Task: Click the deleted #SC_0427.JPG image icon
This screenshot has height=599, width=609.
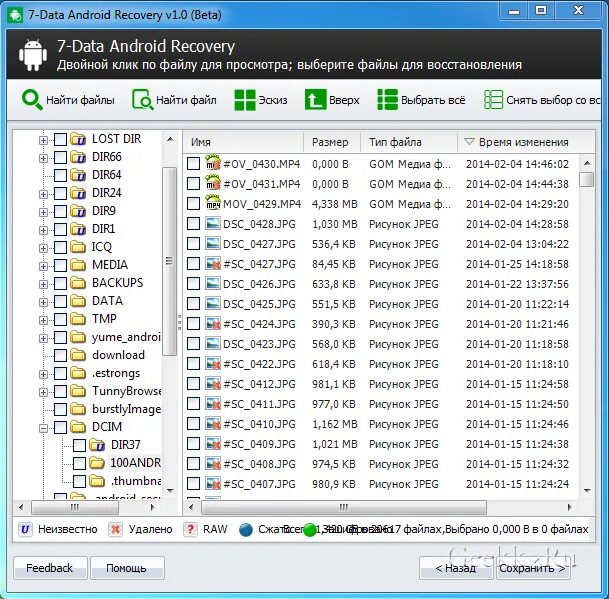Action: (213, 264)
